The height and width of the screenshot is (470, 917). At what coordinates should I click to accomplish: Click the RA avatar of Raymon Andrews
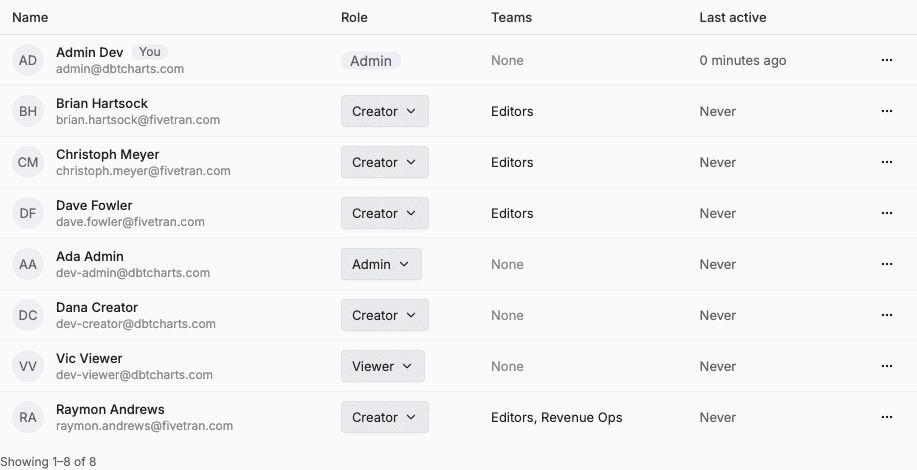pos(28,417)
